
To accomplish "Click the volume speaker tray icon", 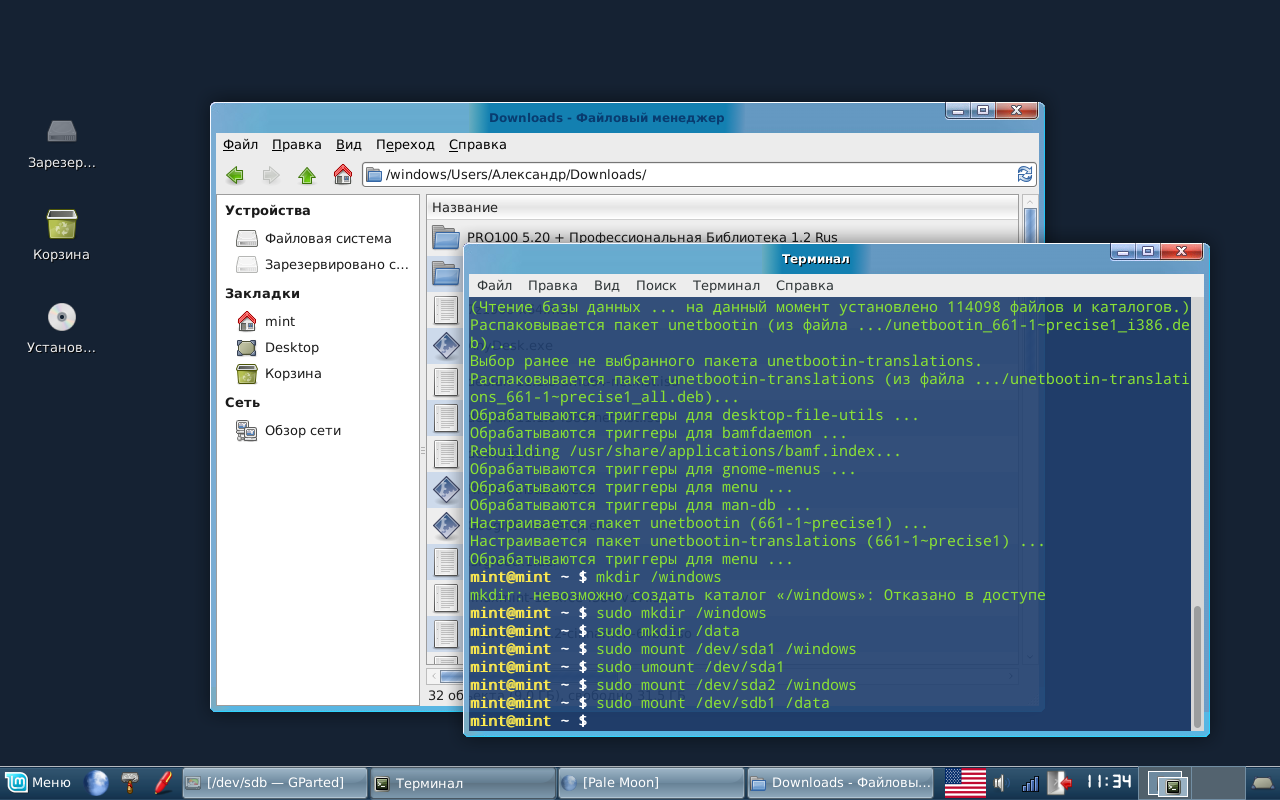I will [1002, 782].
